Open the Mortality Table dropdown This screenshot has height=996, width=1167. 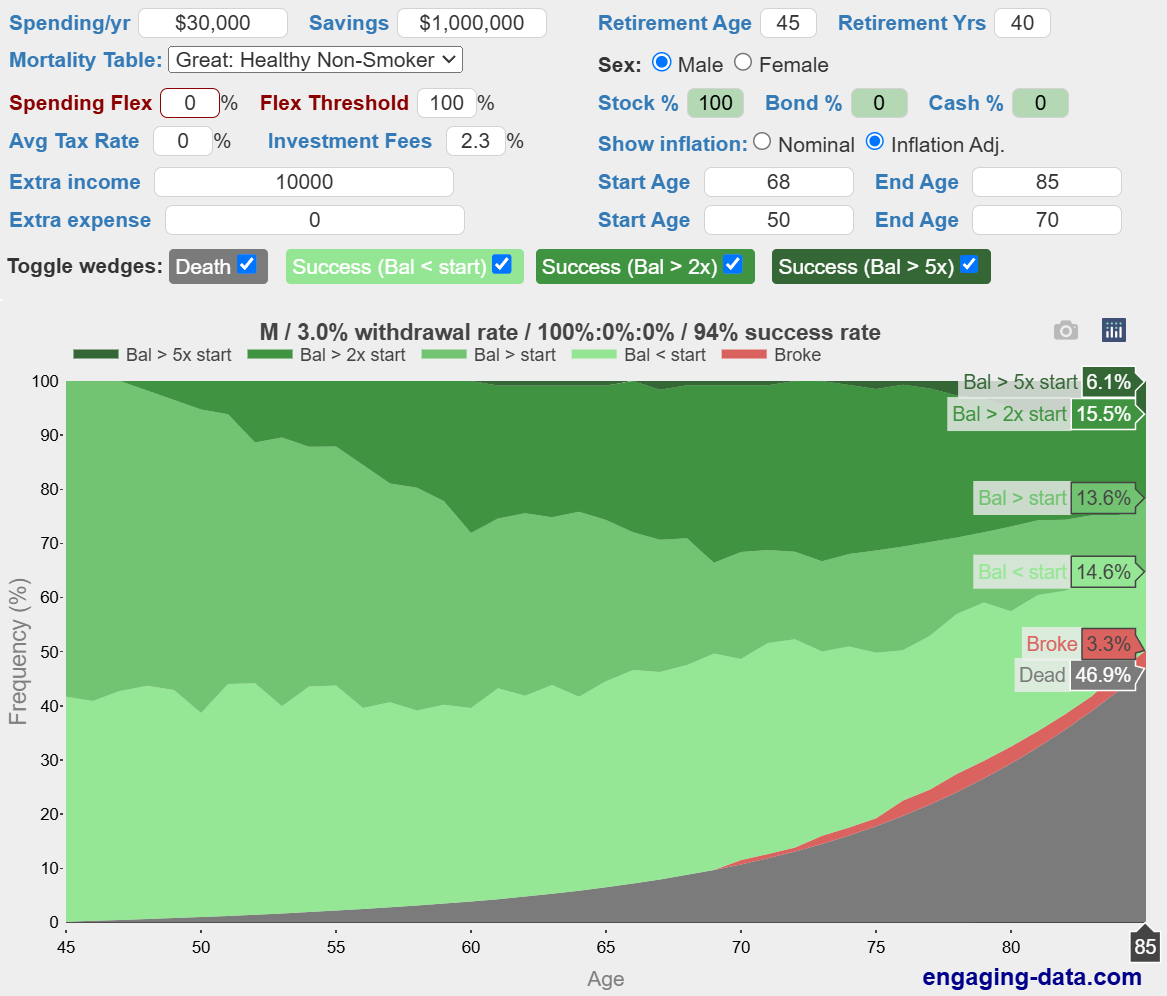[315, 60]
